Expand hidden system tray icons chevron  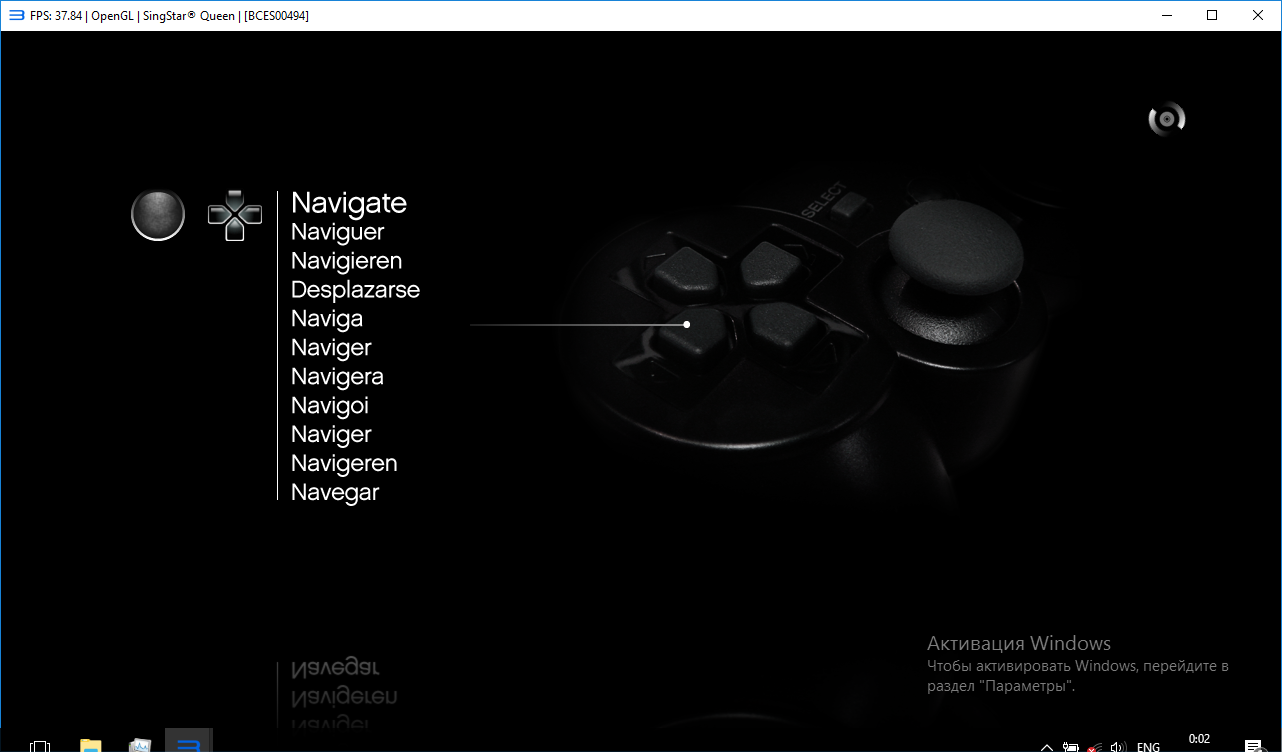1046,746
